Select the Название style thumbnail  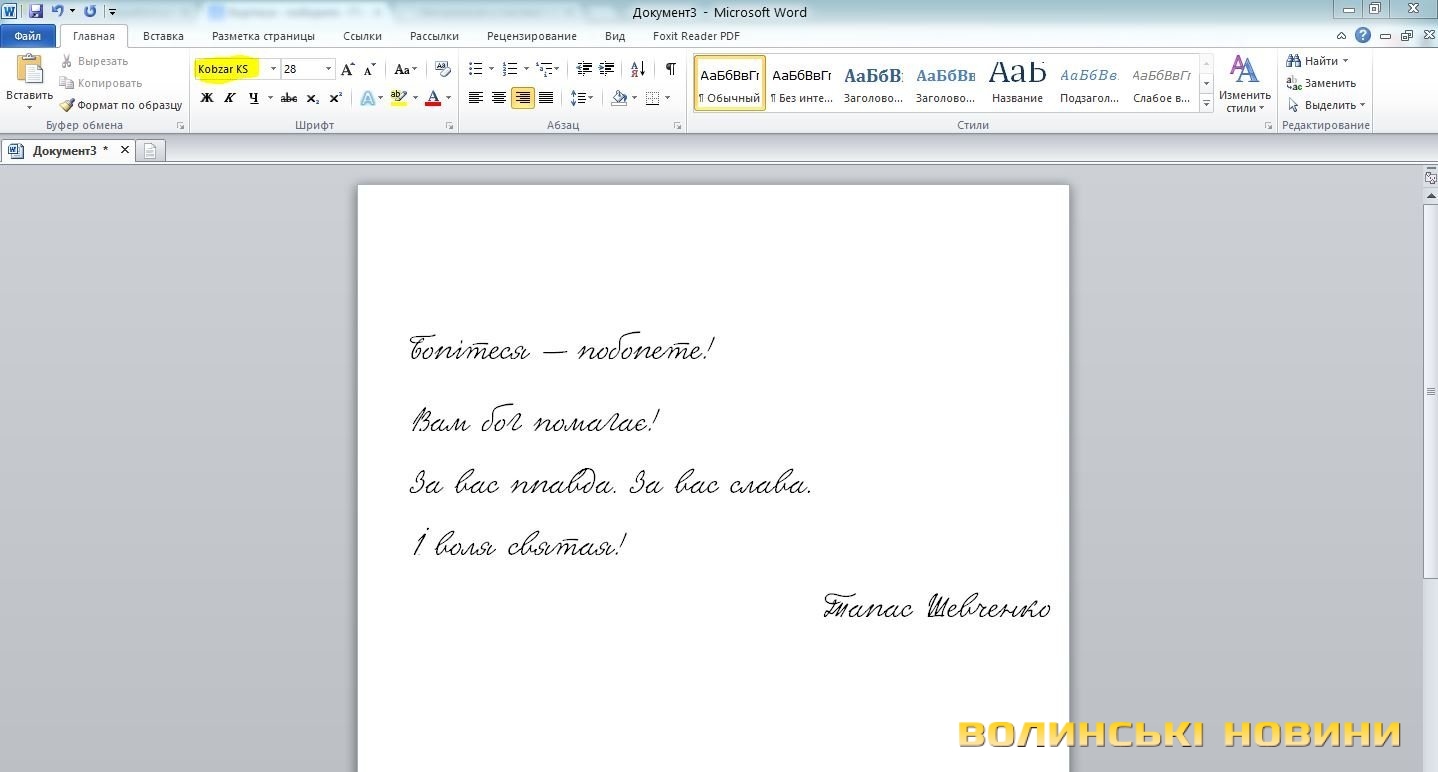pos(1017,82)
